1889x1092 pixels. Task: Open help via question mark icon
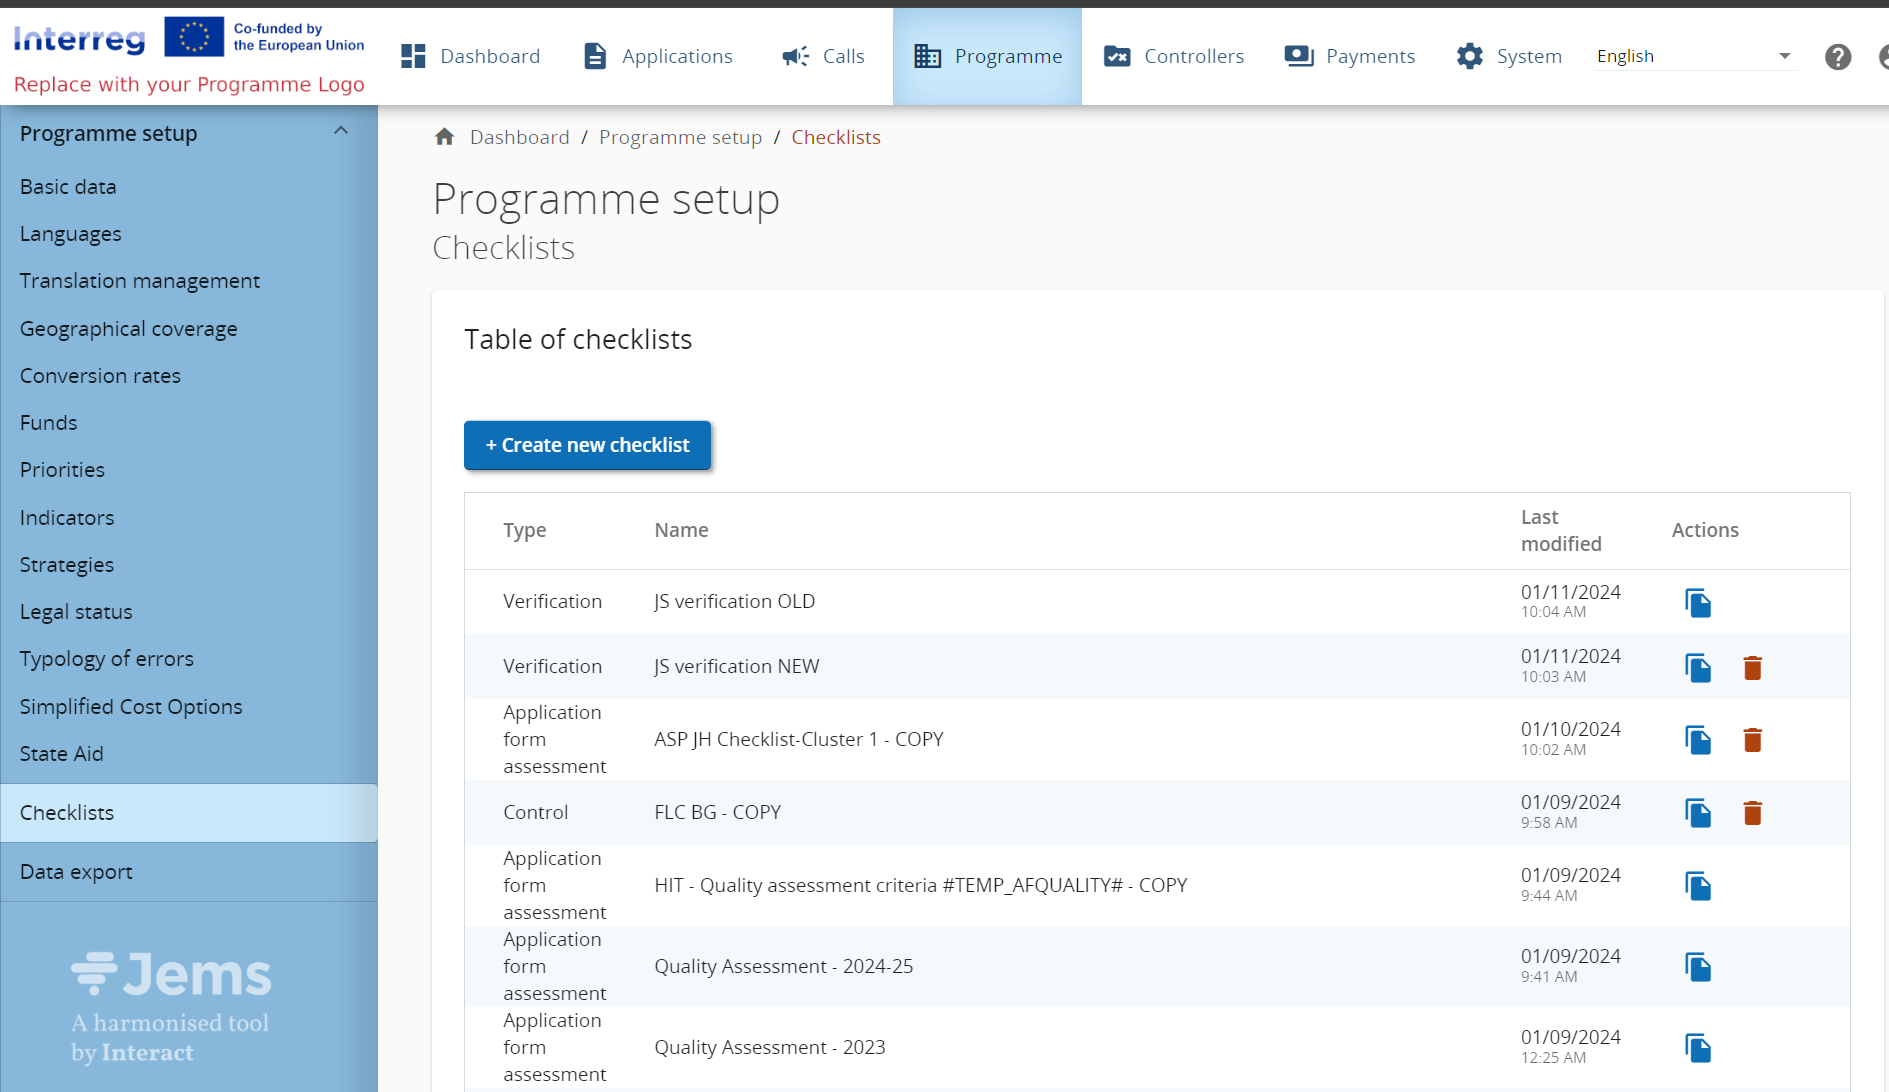click(x=1837, y=57)
